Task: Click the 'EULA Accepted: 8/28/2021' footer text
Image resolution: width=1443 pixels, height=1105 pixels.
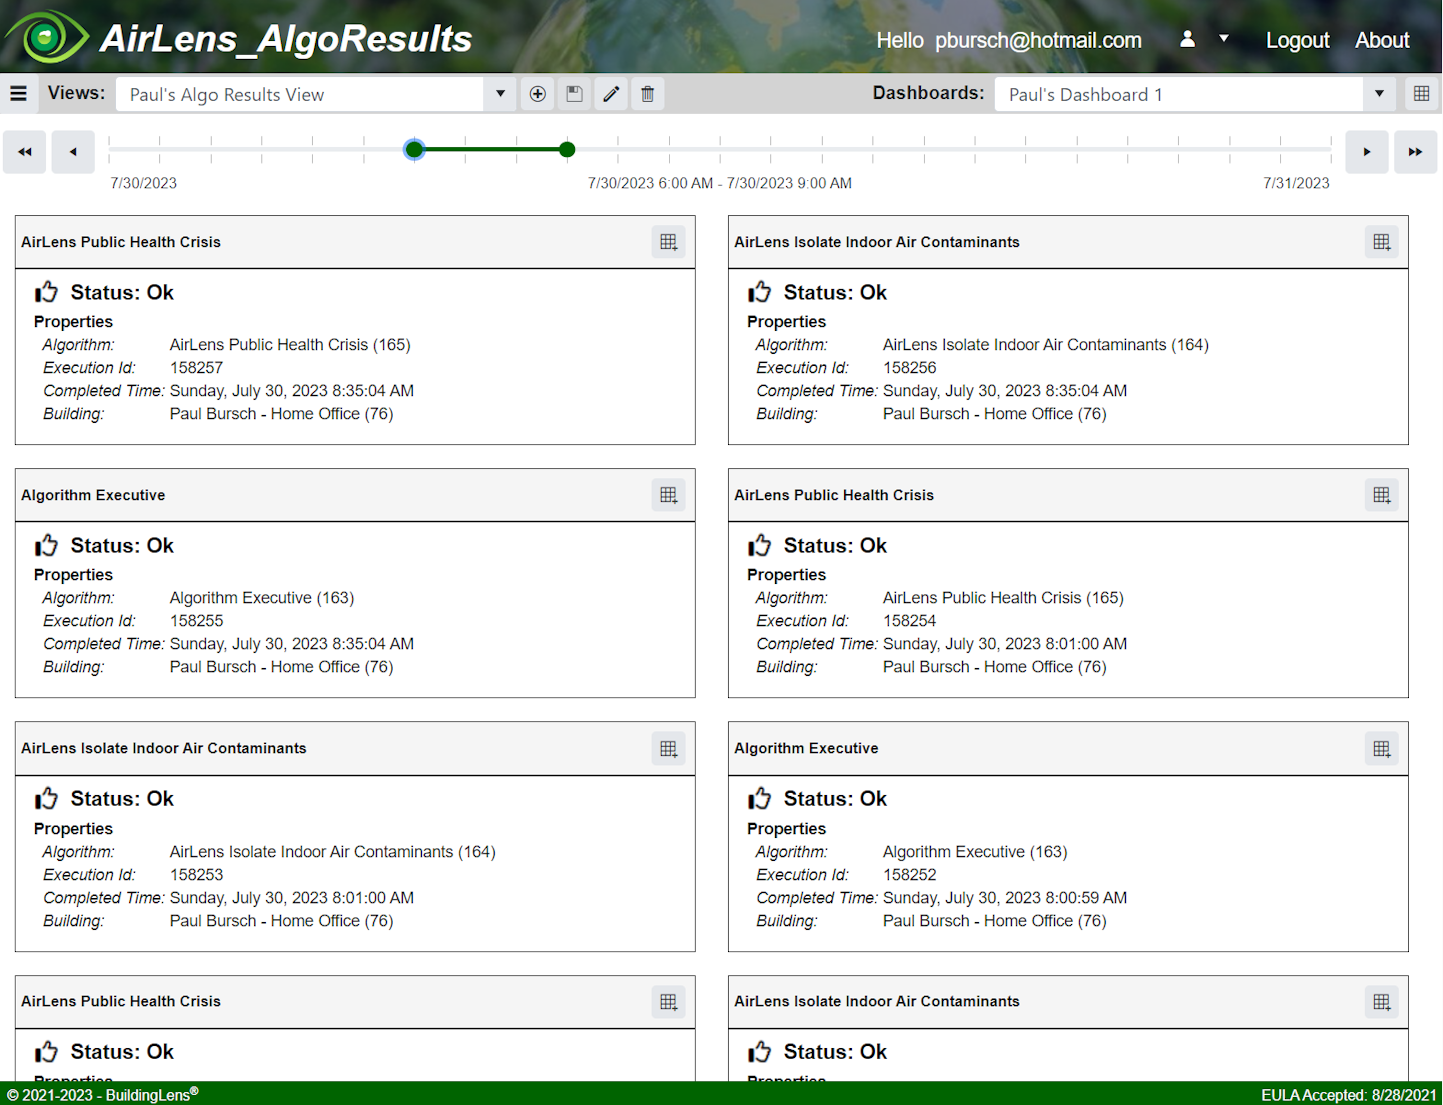Action: coord(1349,1095)
